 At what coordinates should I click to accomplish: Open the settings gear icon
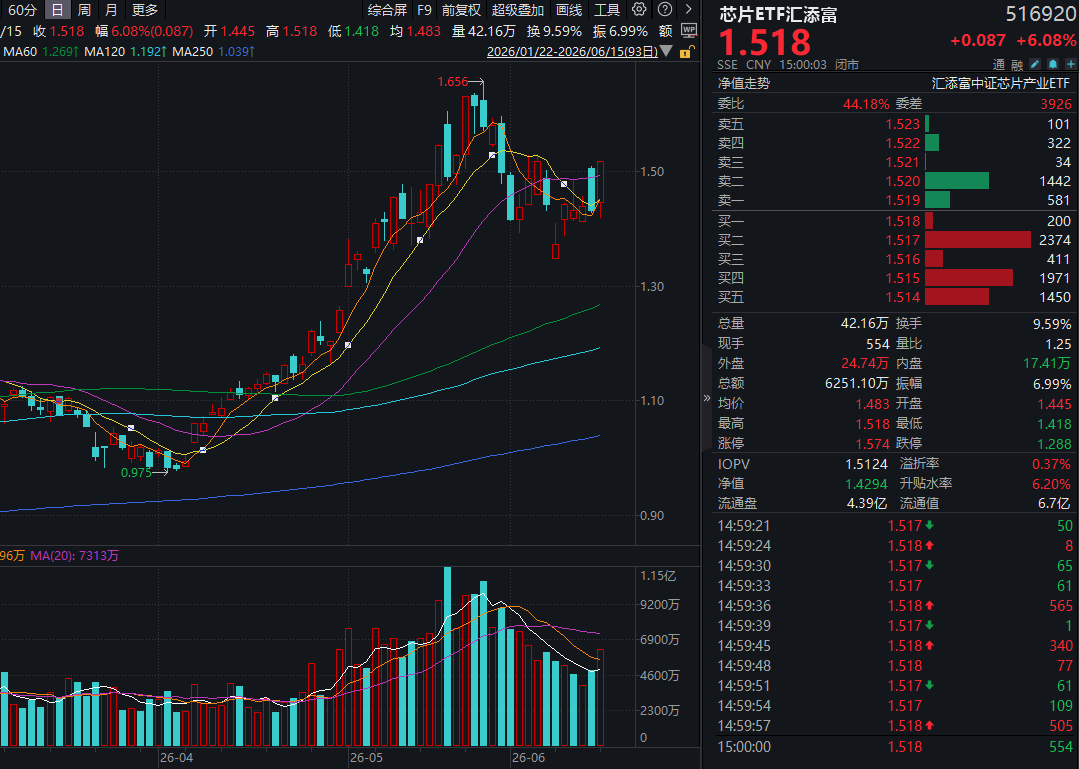[x=639, y=10]
